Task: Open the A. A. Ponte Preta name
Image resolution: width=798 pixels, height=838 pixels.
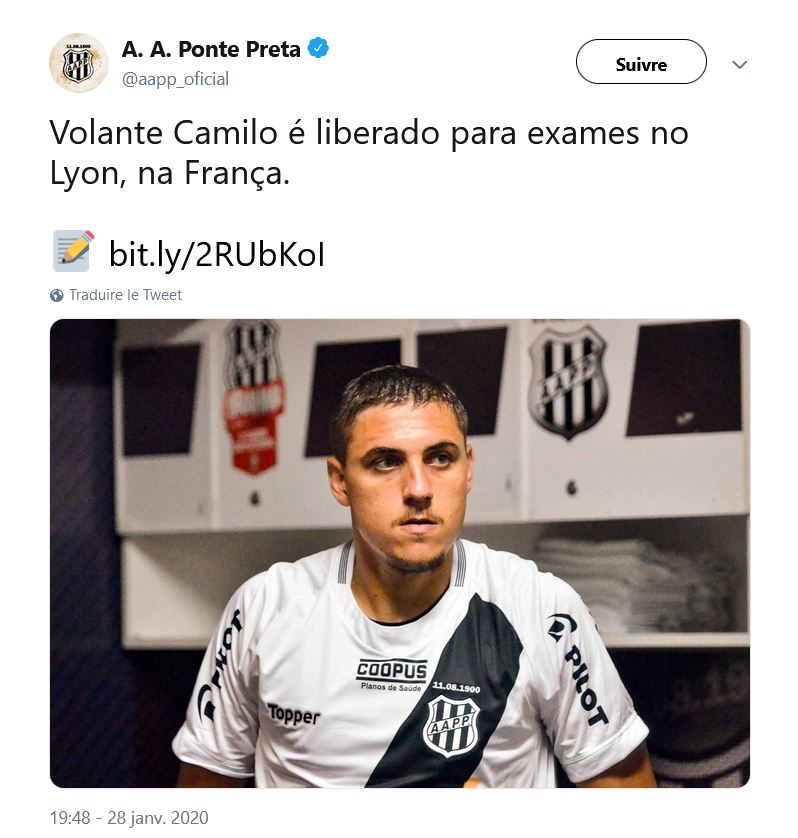Action: click(x=211, y=49)
